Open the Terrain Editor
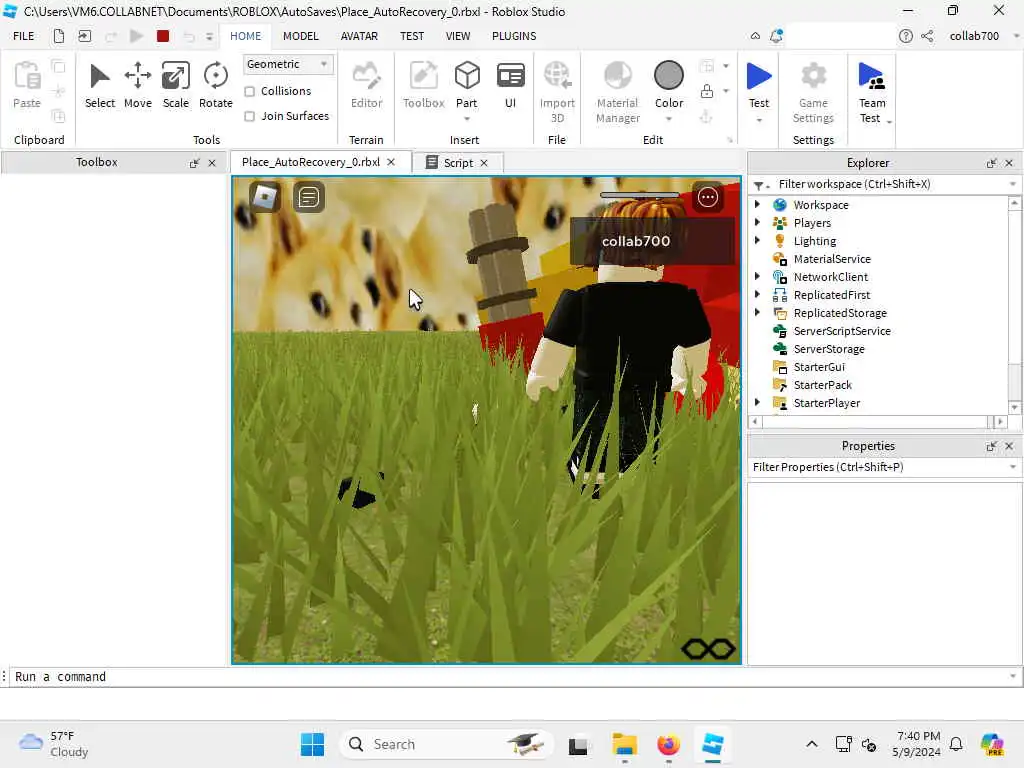Viewport: 1024px width, 768px height. pyautogui.click(x=366, y=85)
